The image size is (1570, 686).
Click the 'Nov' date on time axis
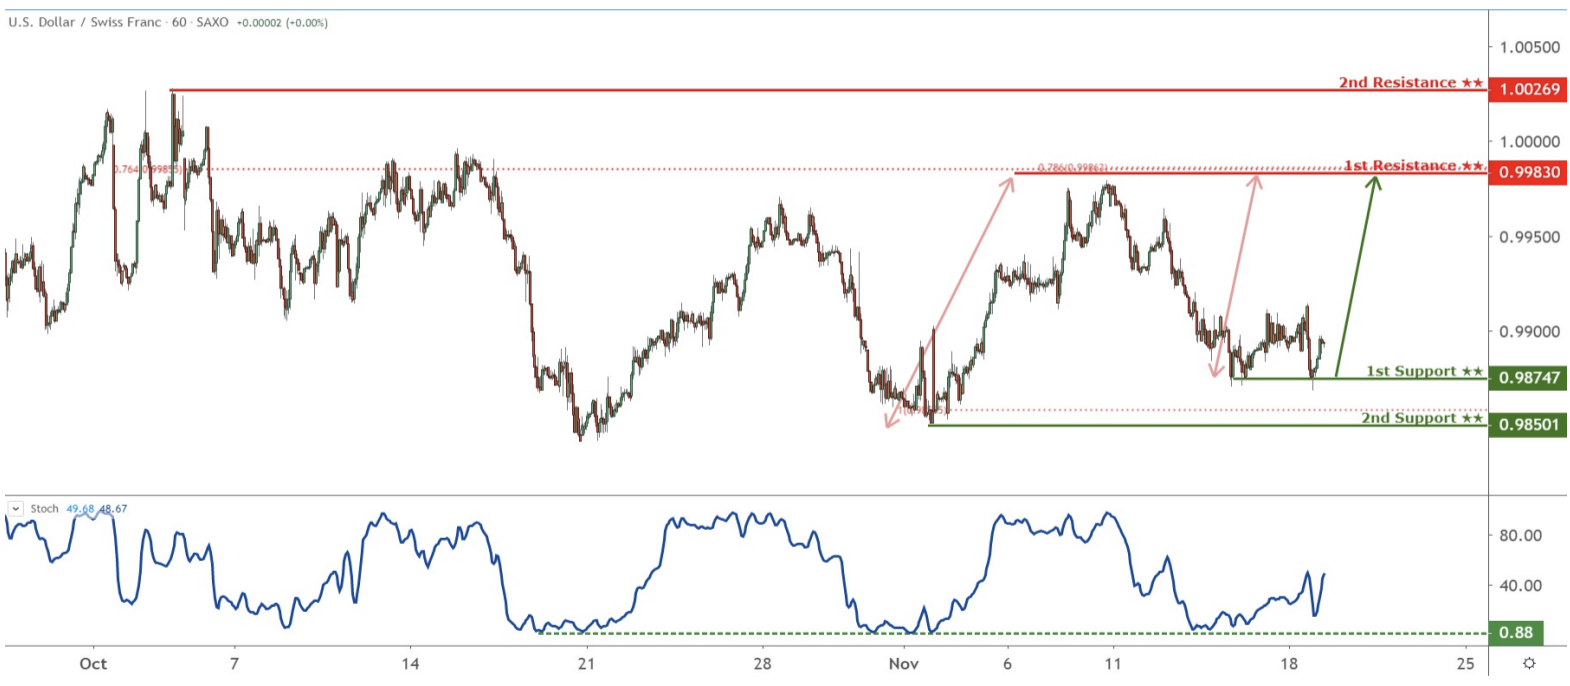coord(903,663)
